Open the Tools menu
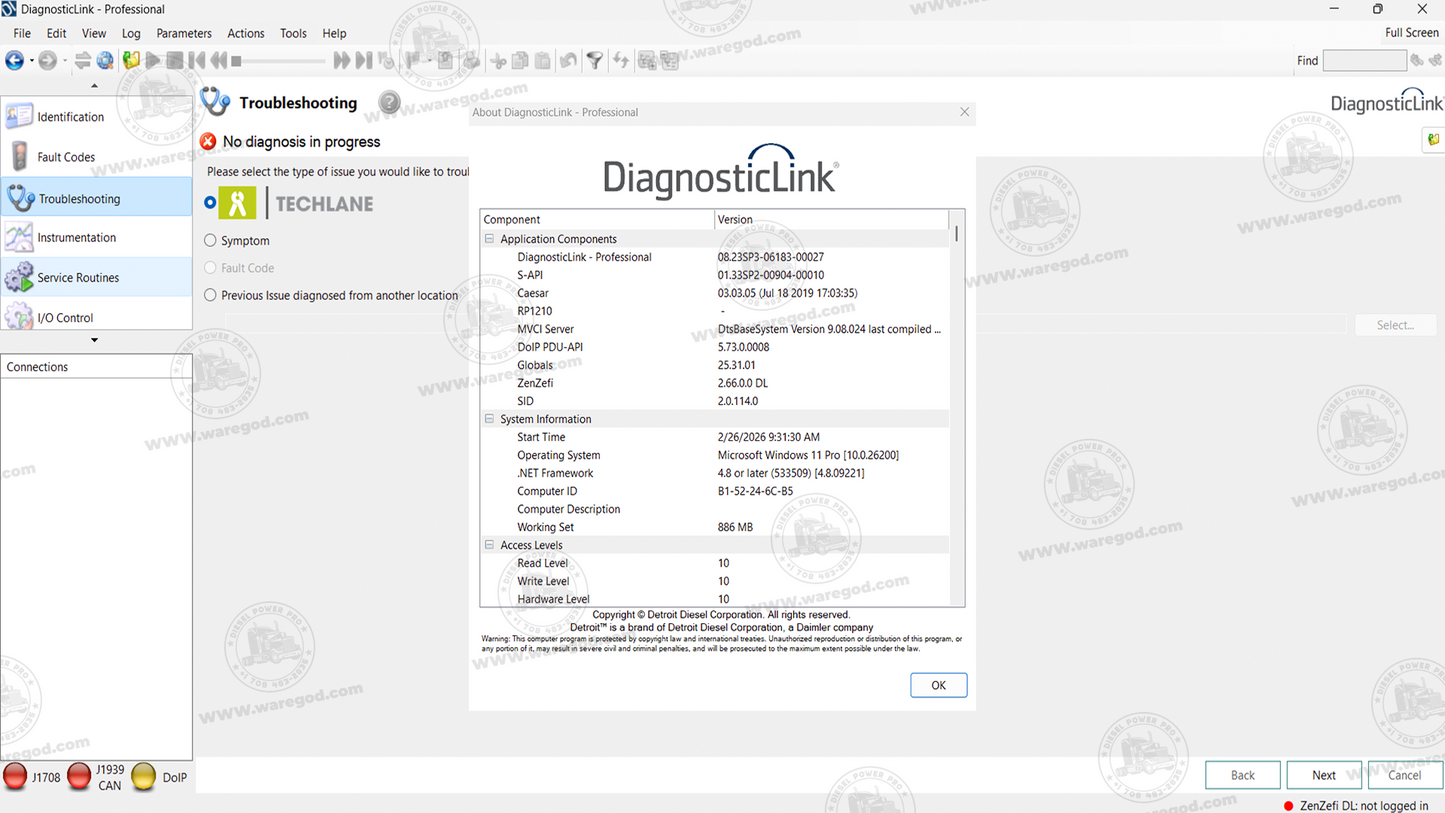 pyautogui.click(x=293, y=33)
